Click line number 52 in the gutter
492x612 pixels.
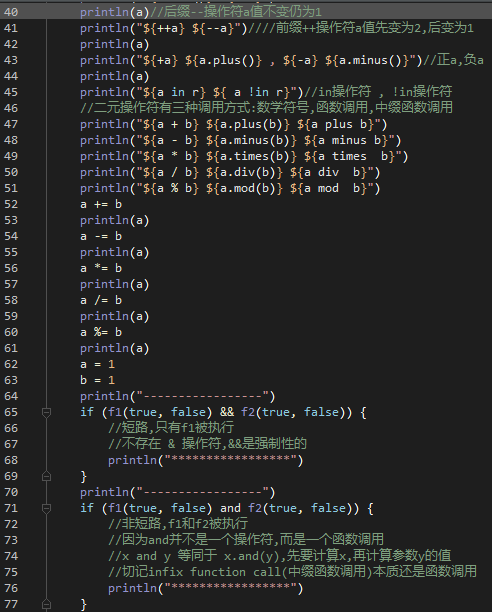[11, 204]
